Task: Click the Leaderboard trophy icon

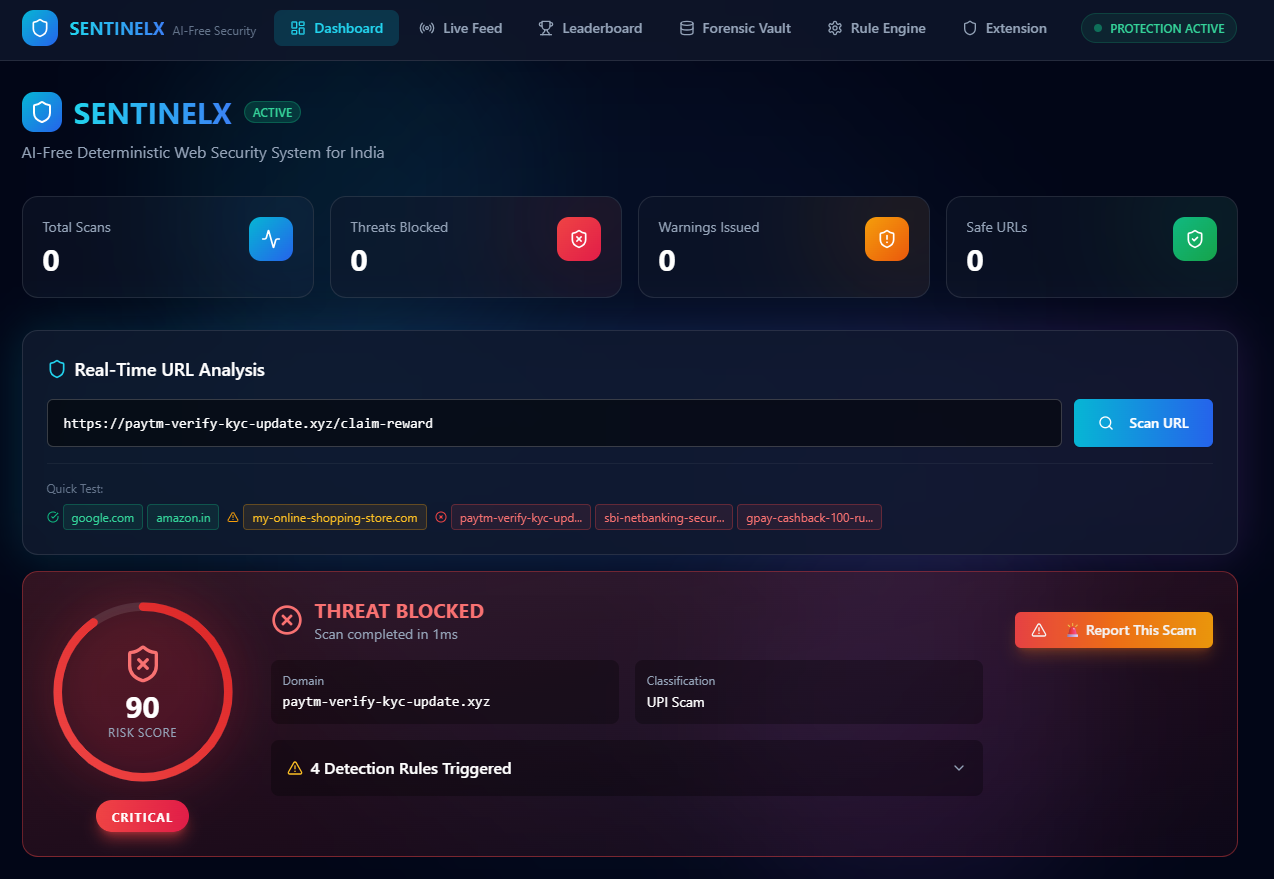Action: pyautogui.click(x=546, y=28)
